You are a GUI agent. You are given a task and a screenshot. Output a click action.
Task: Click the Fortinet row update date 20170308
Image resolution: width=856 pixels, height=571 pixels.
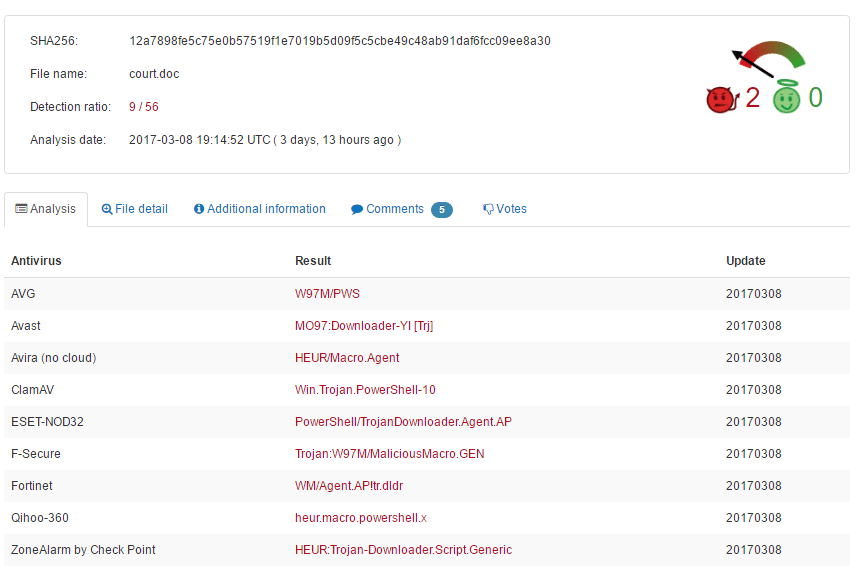tap(753, 486)
